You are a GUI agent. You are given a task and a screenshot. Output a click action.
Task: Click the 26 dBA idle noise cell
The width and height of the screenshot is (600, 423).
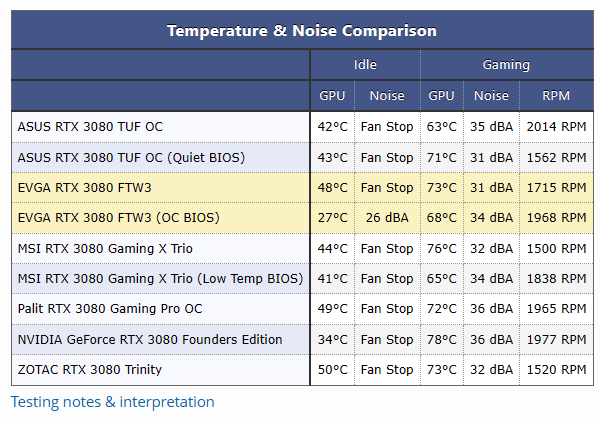(386, 218)
